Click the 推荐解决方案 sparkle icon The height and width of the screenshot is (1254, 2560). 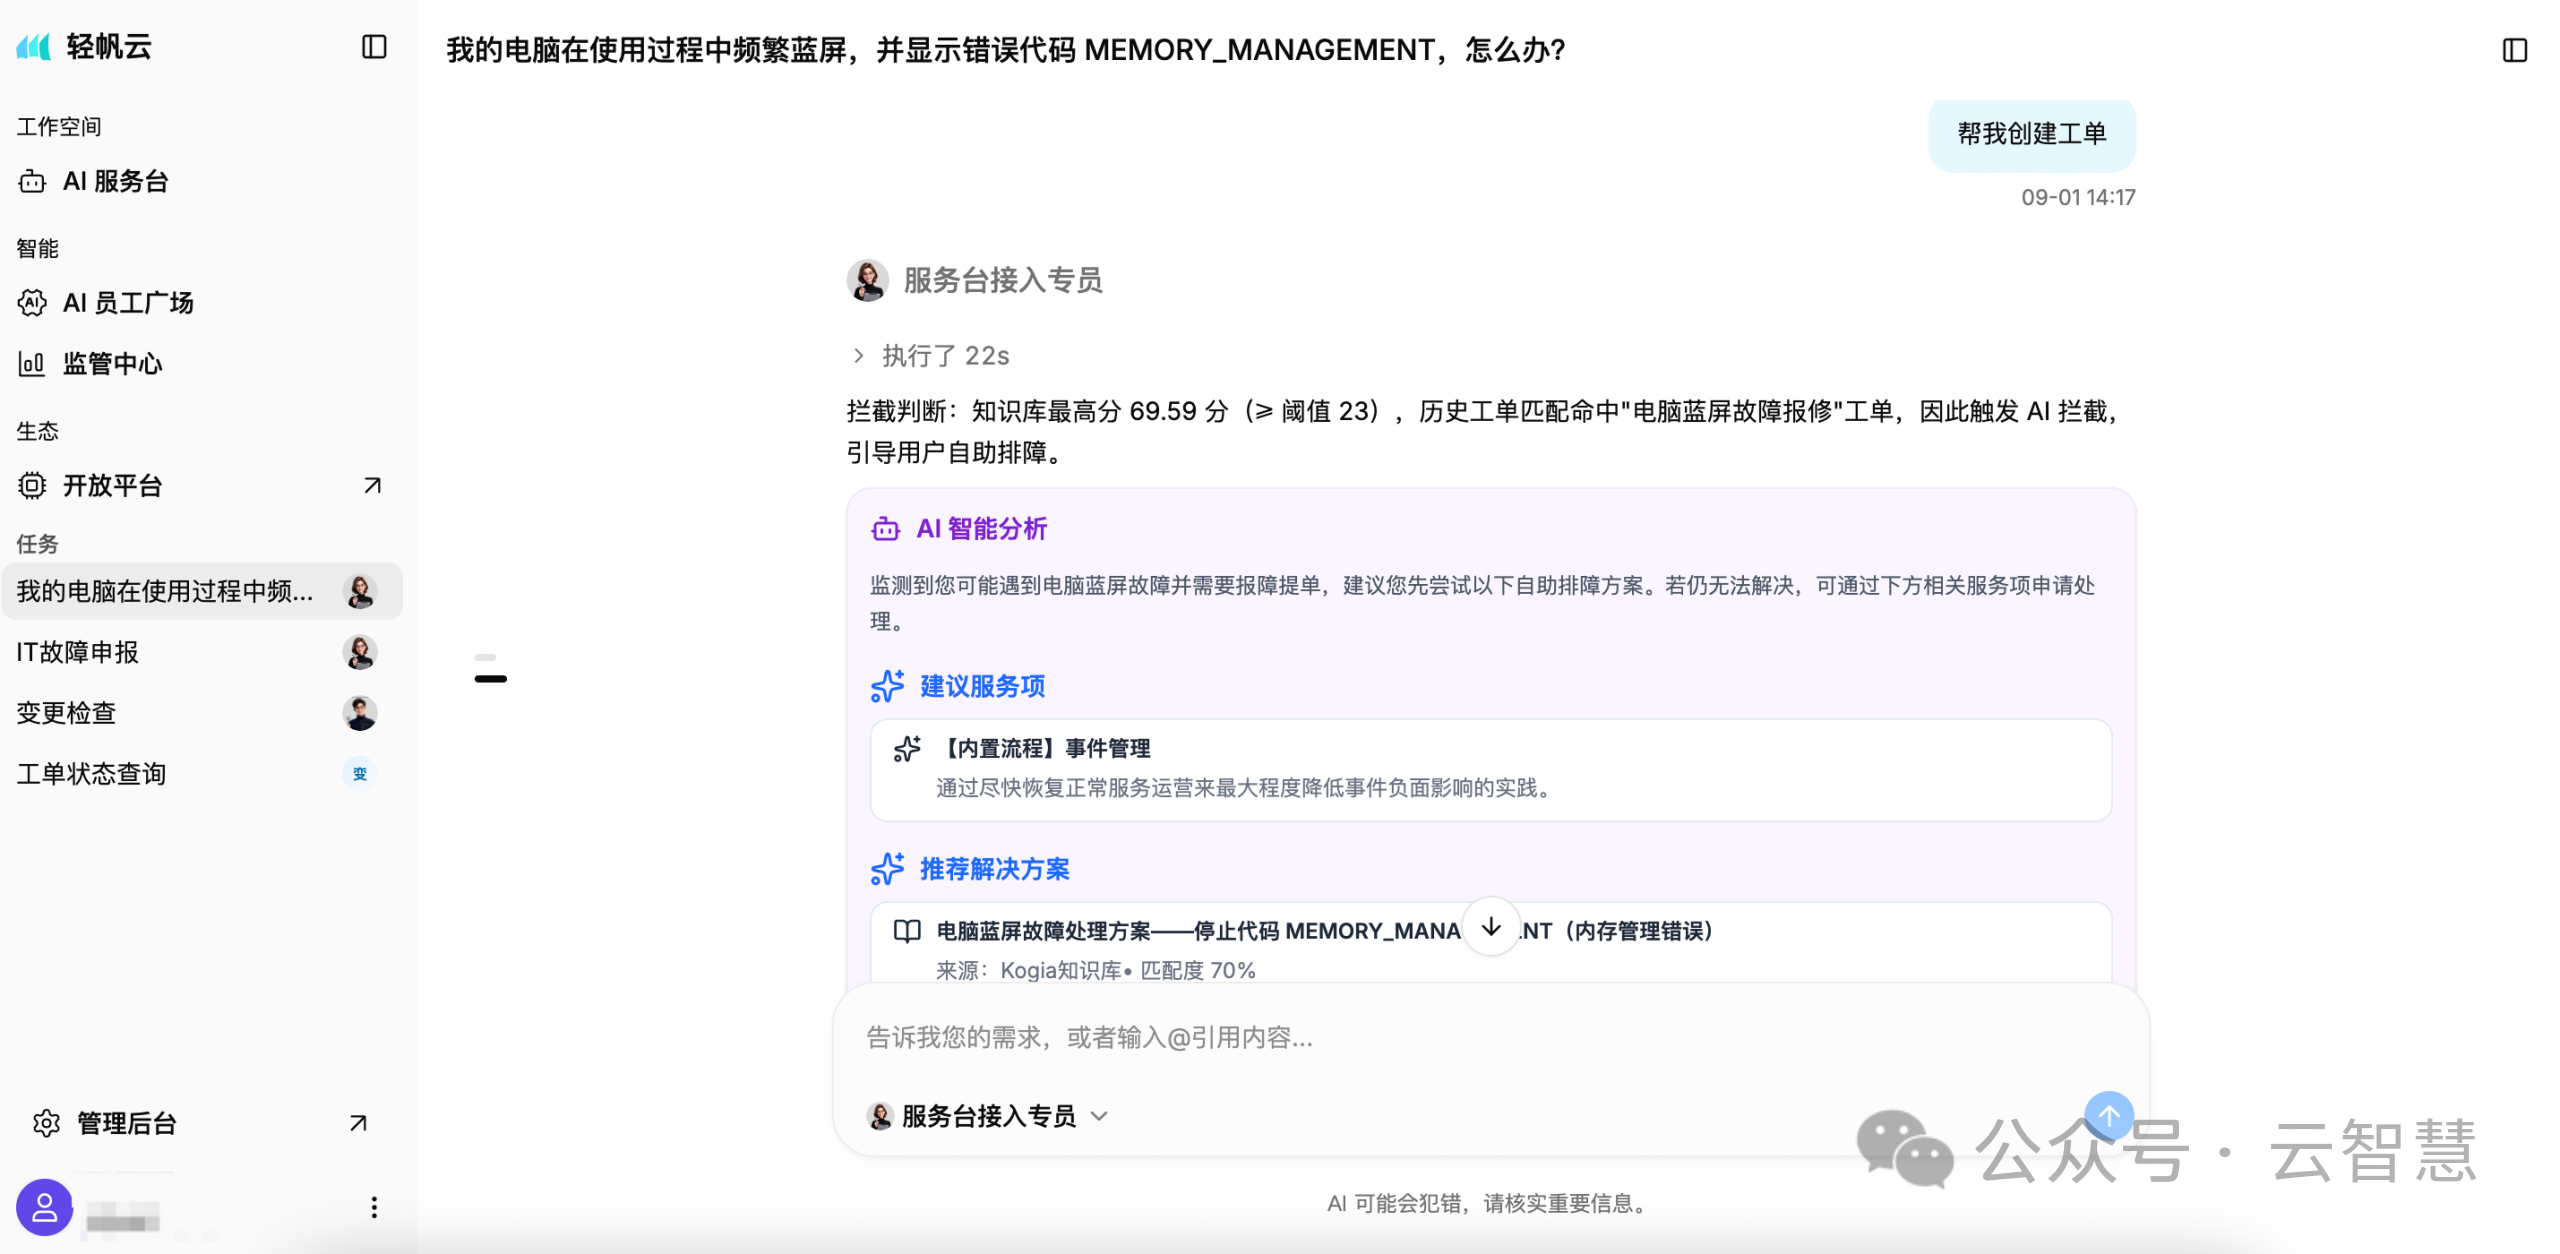(x=887, y=869)
